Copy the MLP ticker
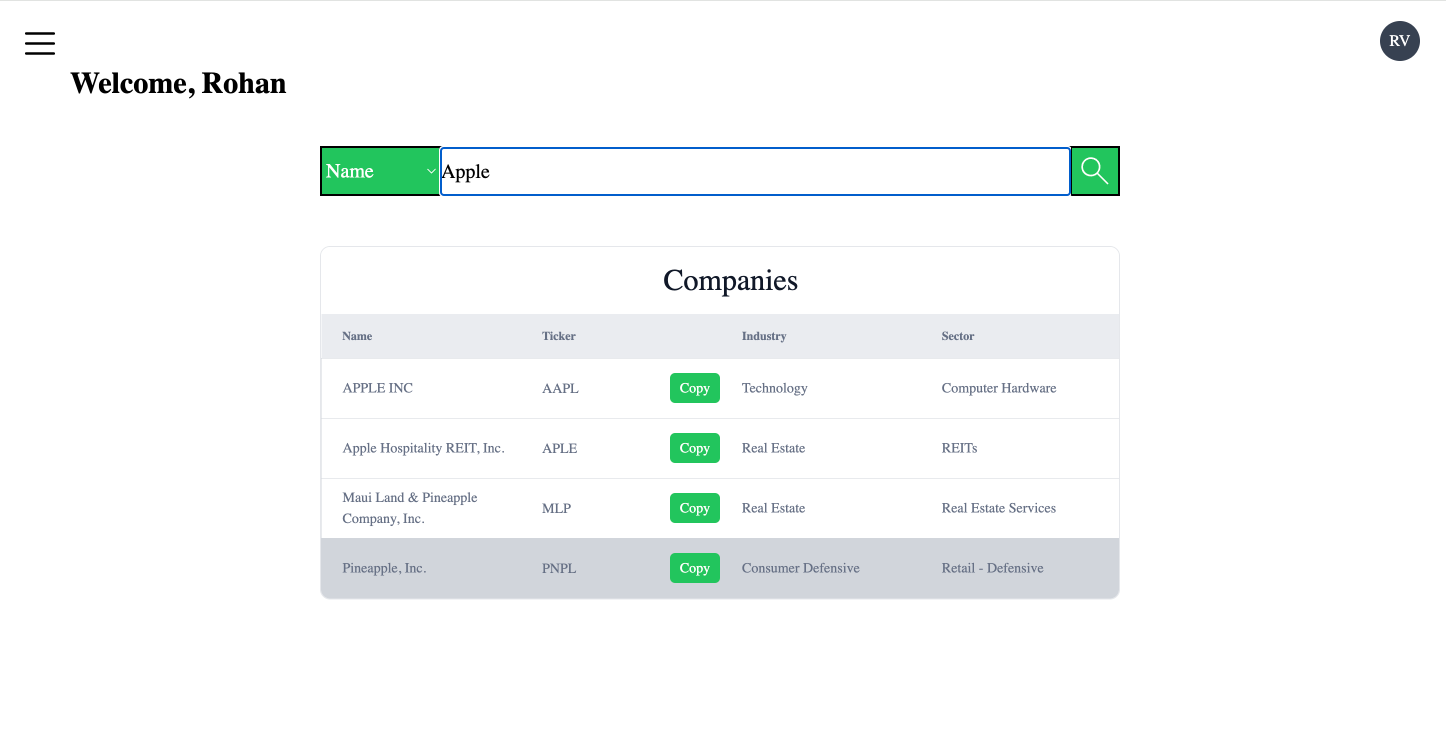The height and width of the screenshot is (743, 1446). (695, 508)
